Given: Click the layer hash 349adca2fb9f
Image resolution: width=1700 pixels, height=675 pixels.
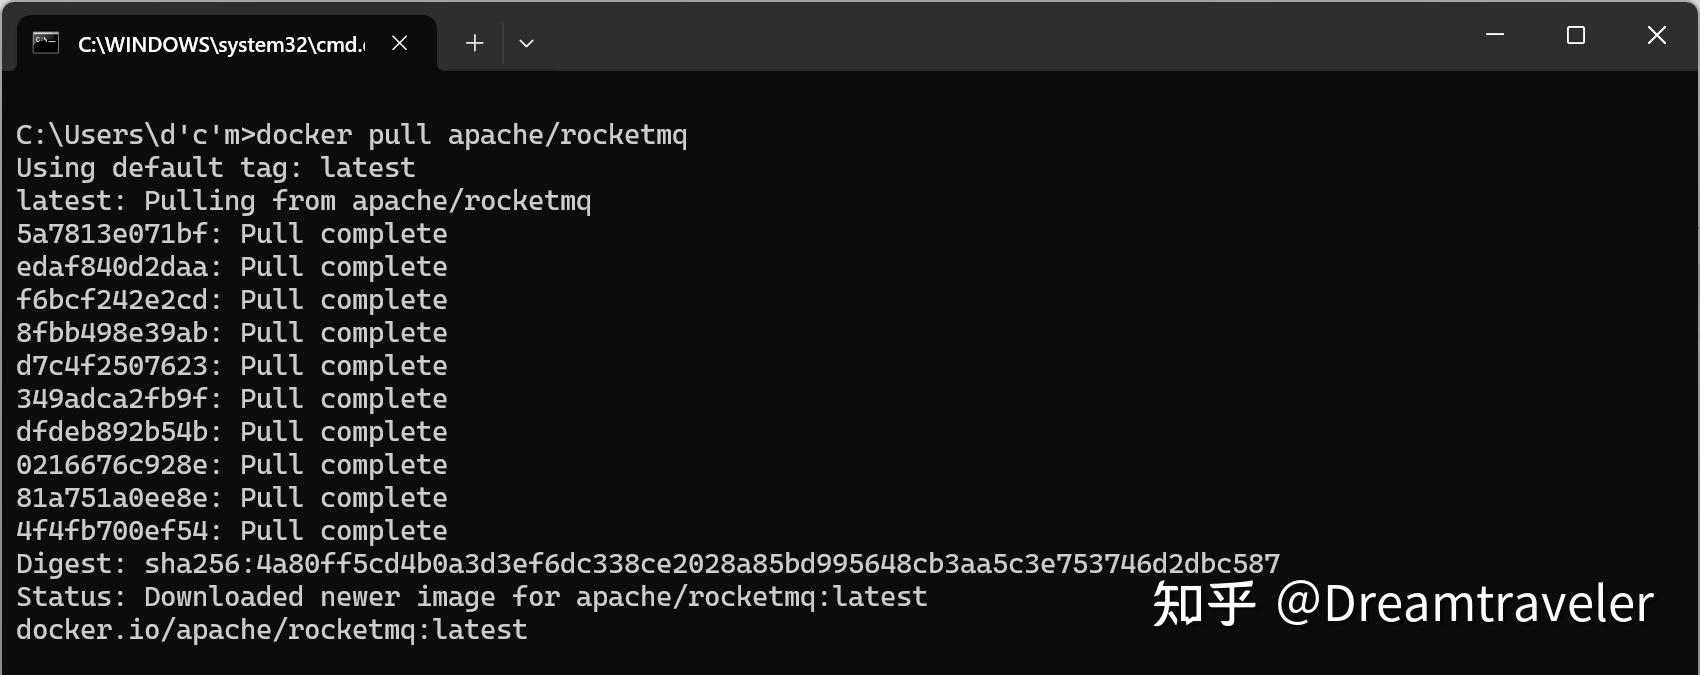Looking at the screenshot, I should [x=110, y=398].
